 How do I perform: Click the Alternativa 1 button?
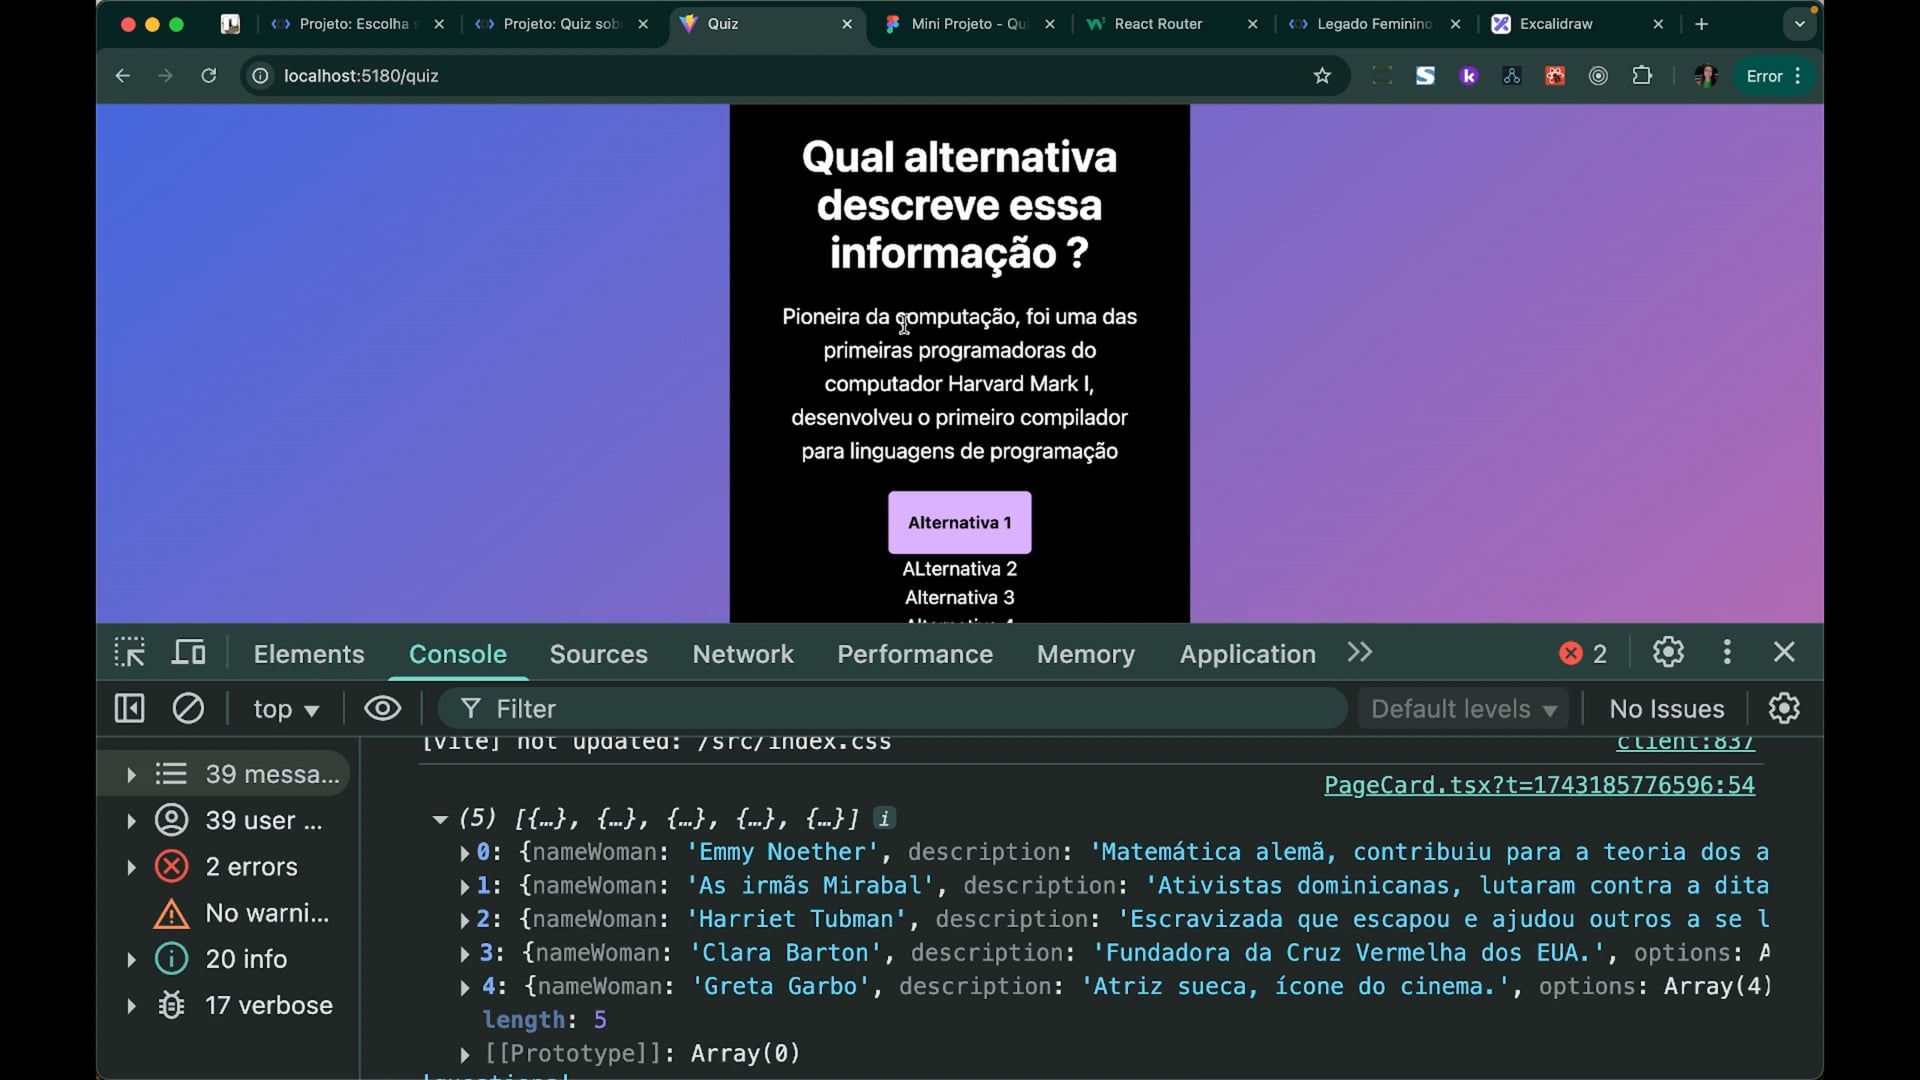coord(959,522)
